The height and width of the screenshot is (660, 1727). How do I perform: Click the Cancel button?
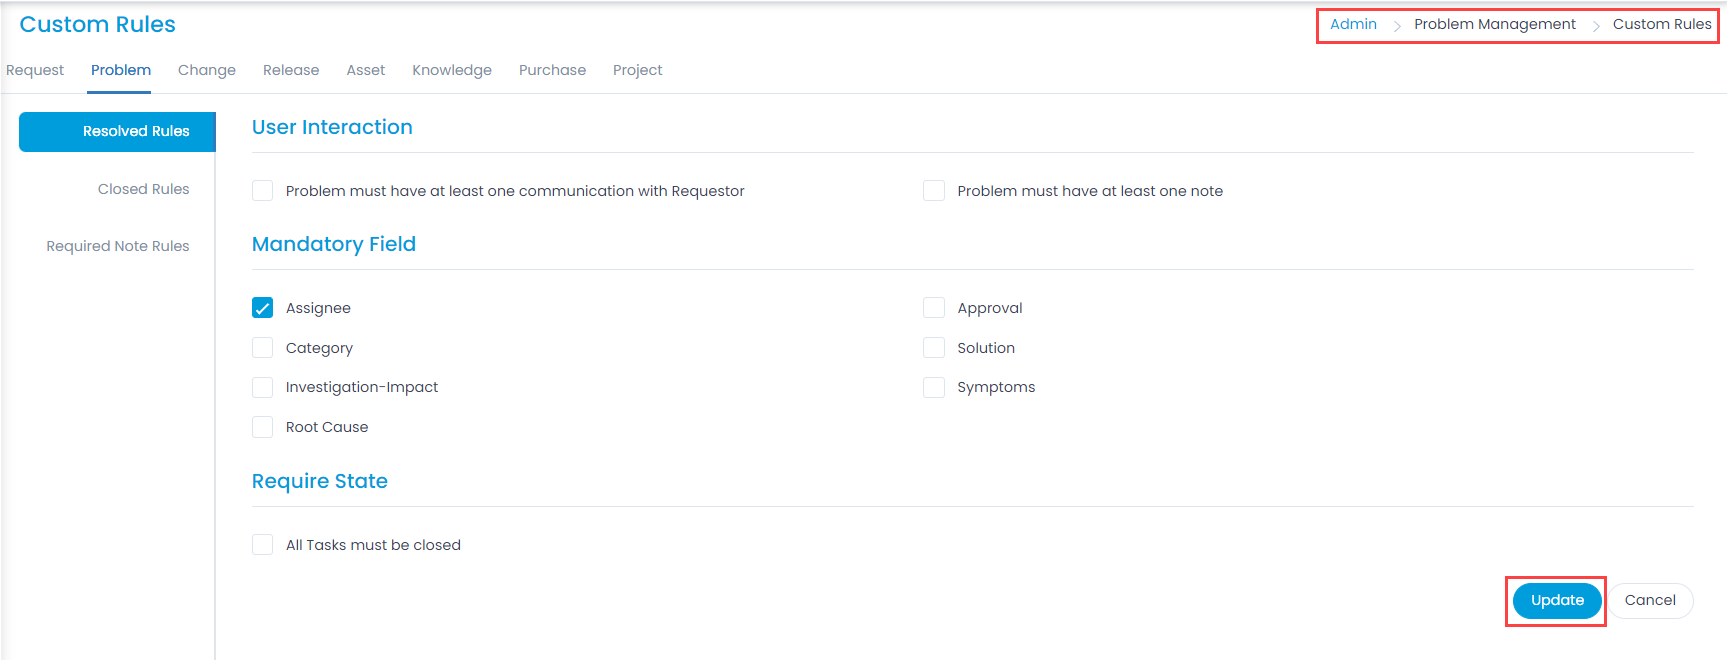[1650, 600]
